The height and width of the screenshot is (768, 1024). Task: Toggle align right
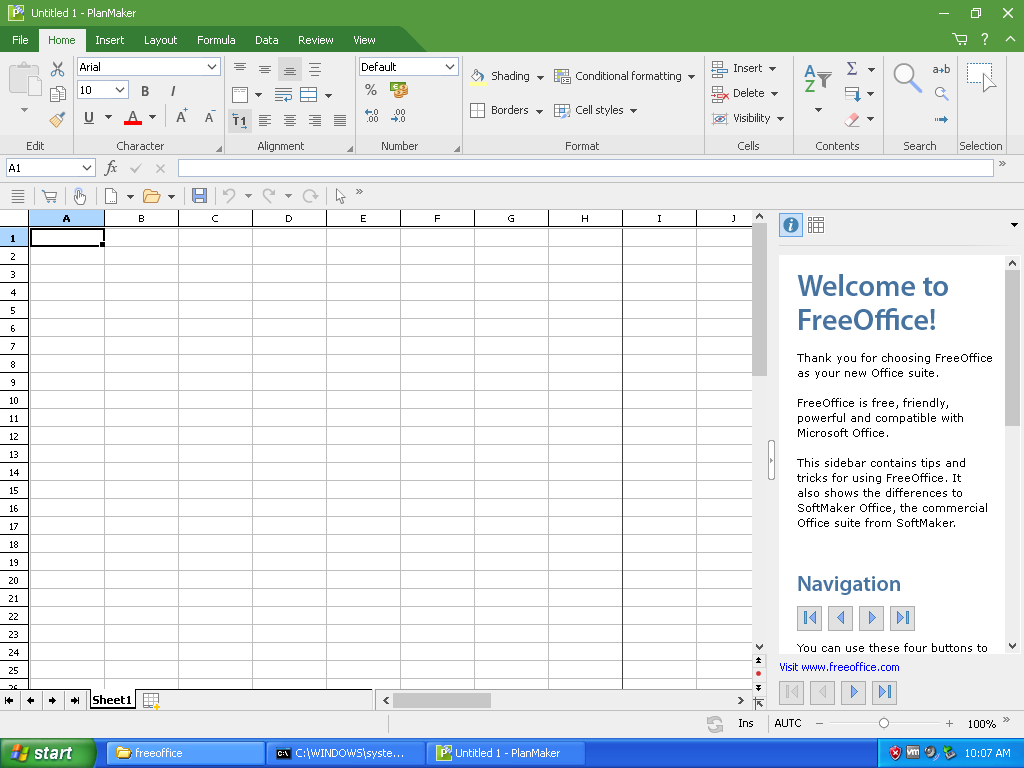tap(315, 120)
